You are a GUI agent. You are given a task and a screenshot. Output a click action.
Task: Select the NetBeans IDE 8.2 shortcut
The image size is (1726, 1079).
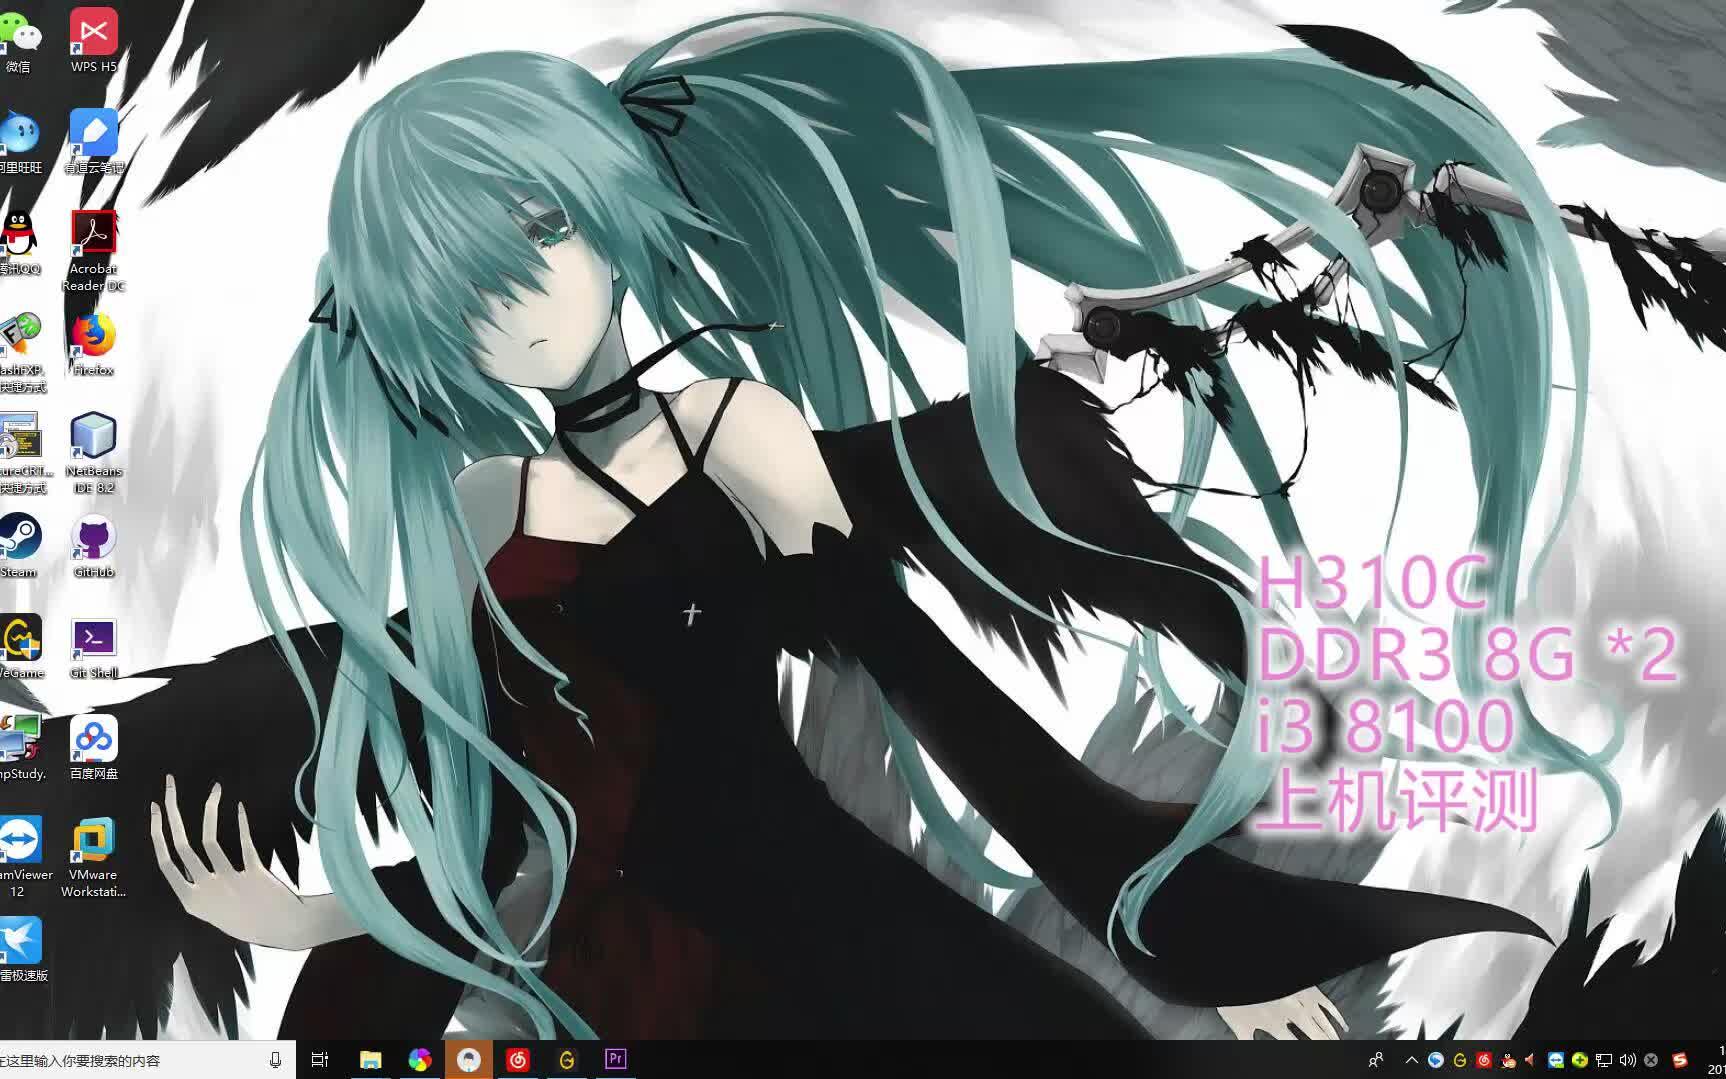94,453
